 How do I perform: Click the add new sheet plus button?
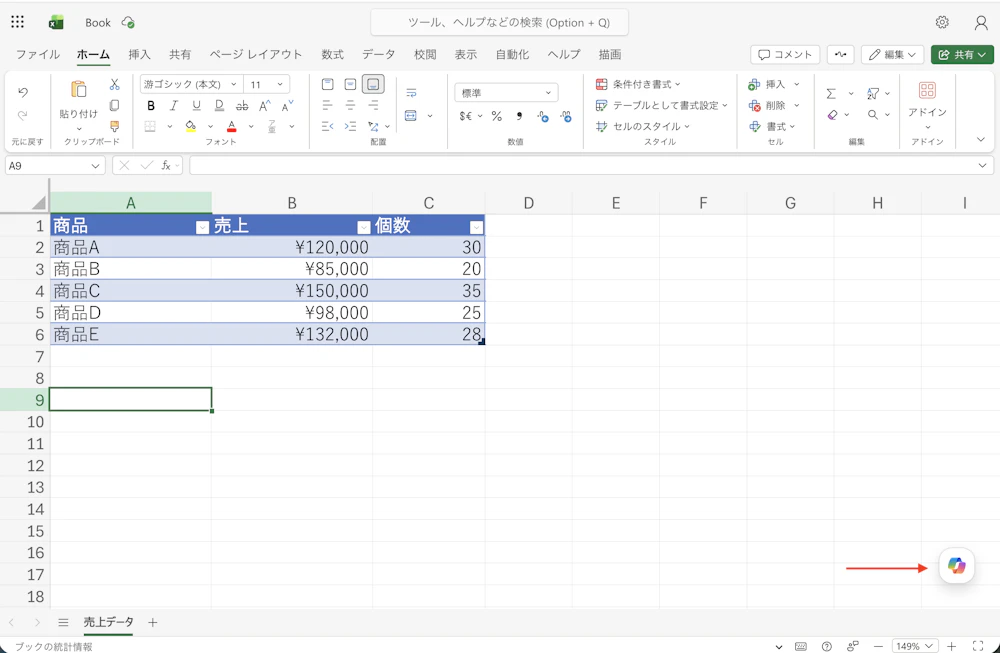[152, 622]
